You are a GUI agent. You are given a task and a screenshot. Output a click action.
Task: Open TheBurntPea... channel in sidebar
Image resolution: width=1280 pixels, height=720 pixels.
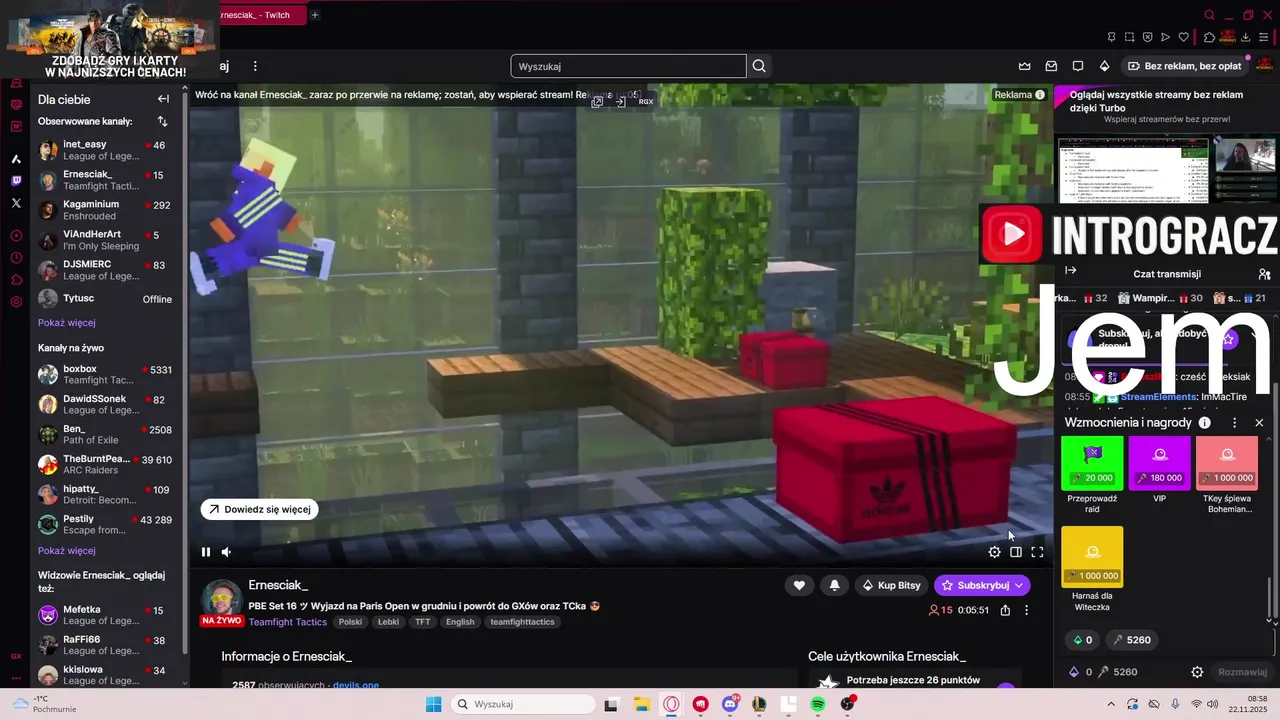pyautogui.click(x=105, y=465)
